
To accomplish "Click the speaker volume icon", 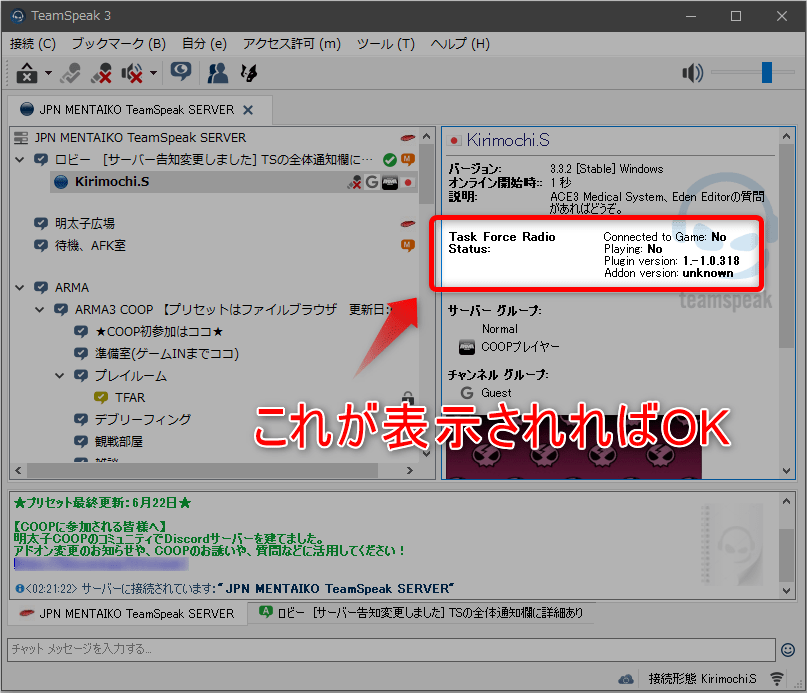I will coord(692,73).
